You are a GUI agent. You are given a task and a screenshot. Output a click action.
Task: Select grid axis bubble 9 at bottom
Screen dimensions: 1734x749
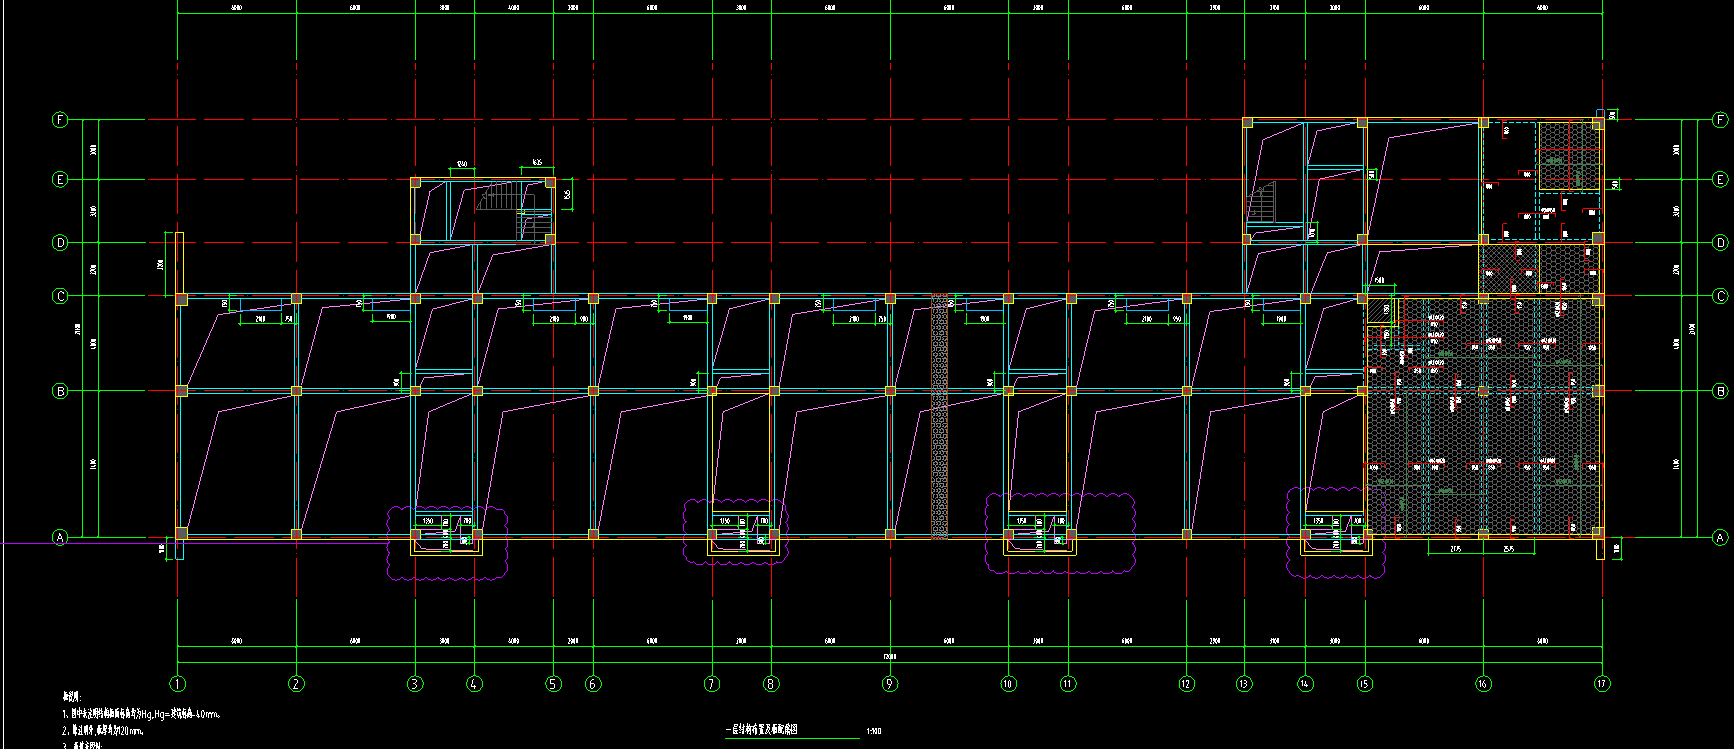(x=890, y=684)
